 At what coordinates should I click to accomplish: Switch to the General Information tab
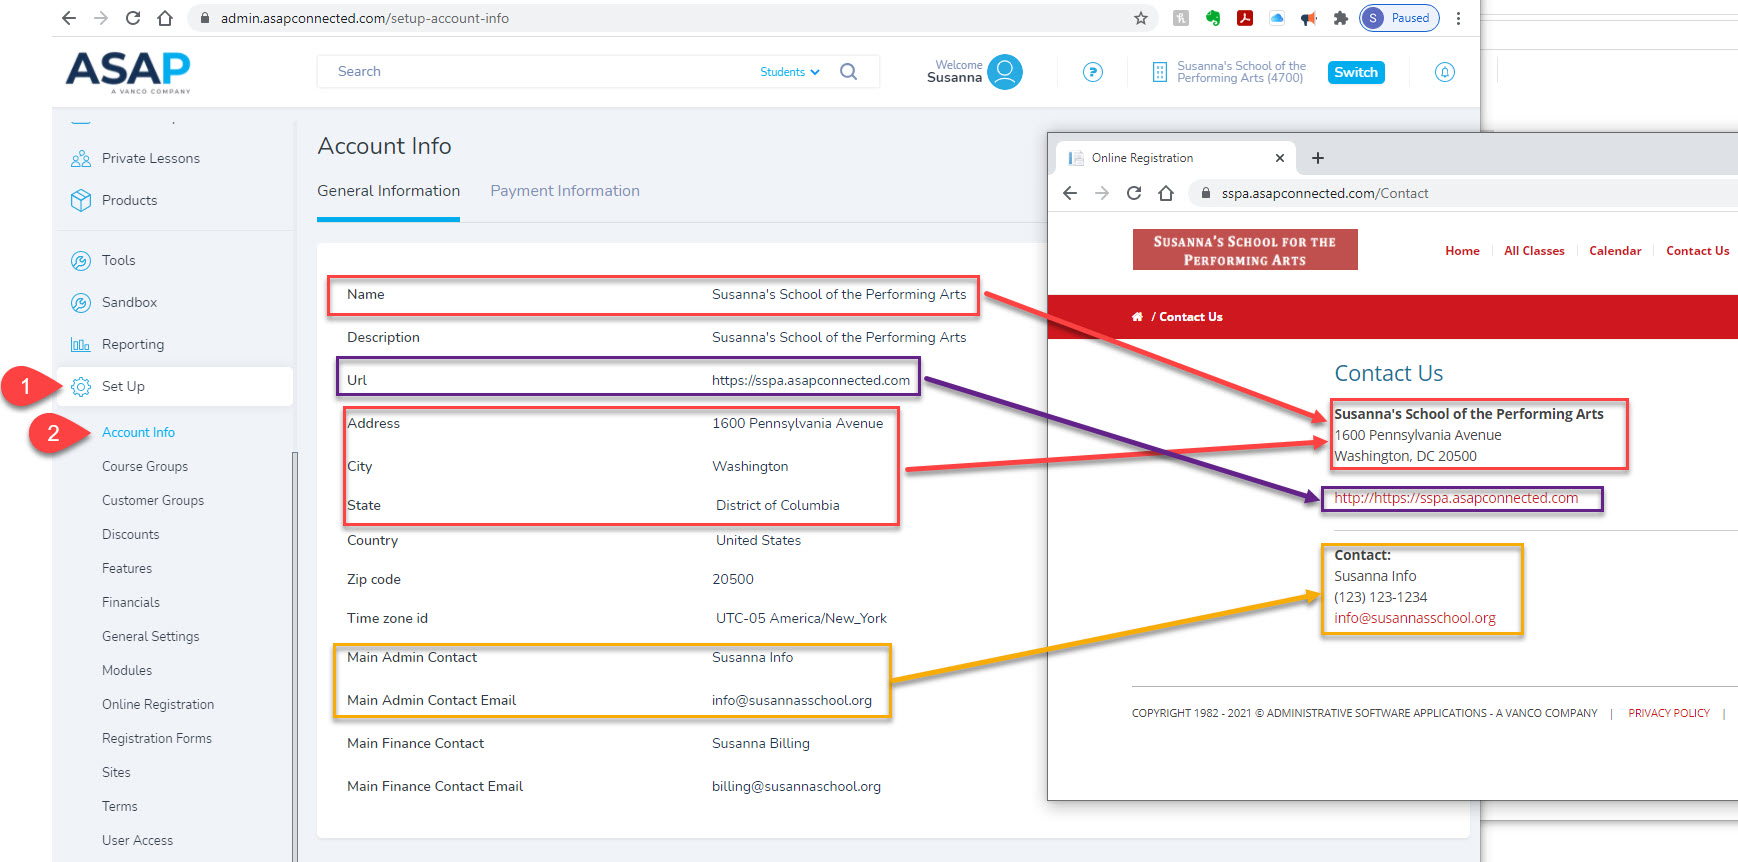tap(388, 191)
